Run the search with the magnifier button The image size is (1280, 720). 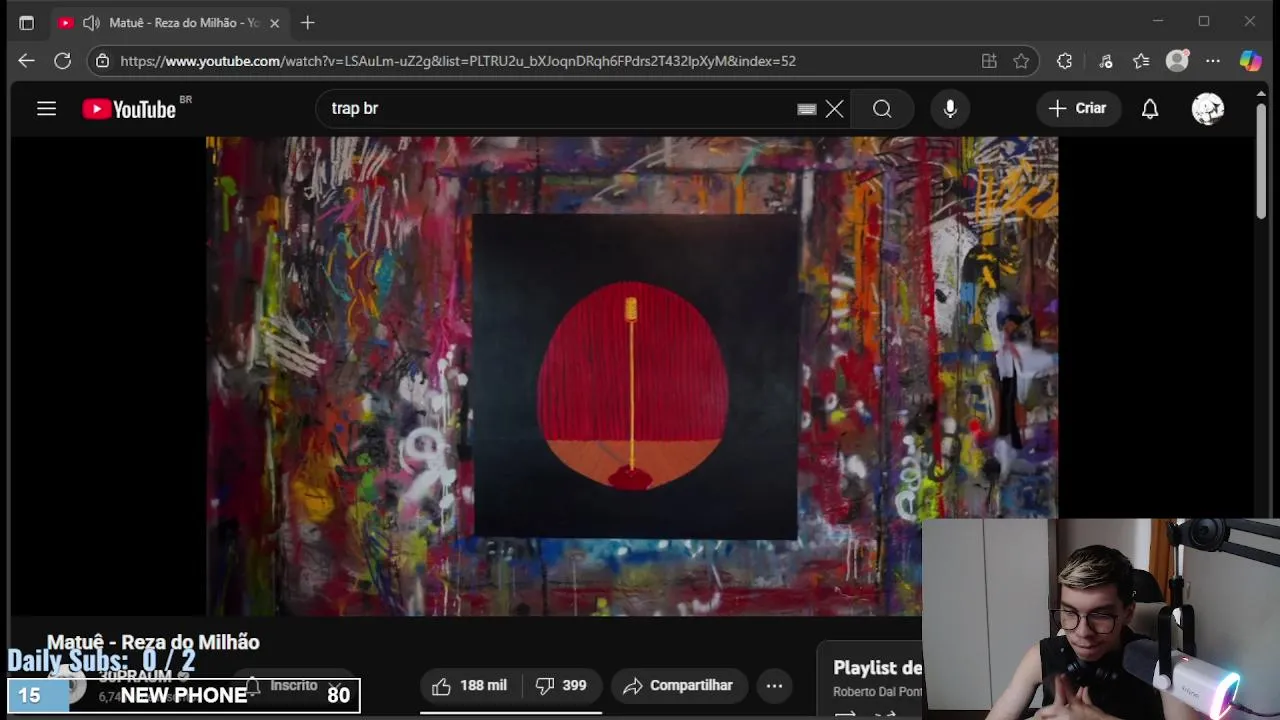pyautogui.click(x=882, y=109)
